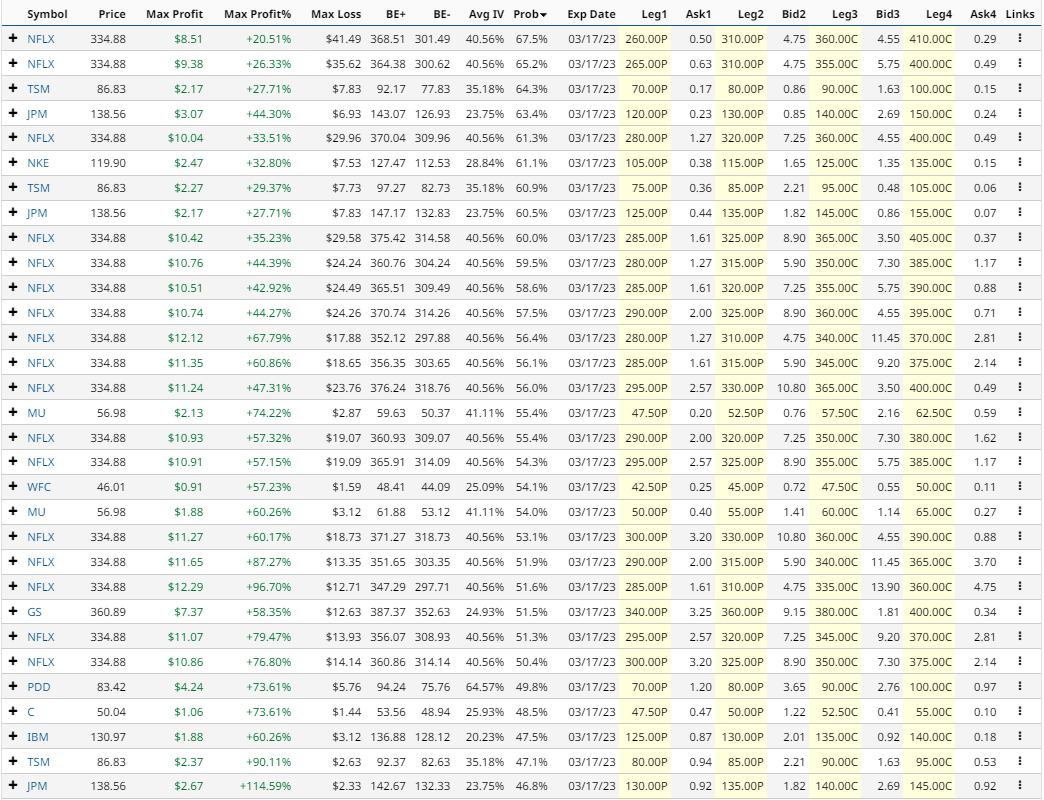The height and width of the screenshot is (800, 1044).
Task: Click the Leg1 column header
Action: (x=654, y=14)
